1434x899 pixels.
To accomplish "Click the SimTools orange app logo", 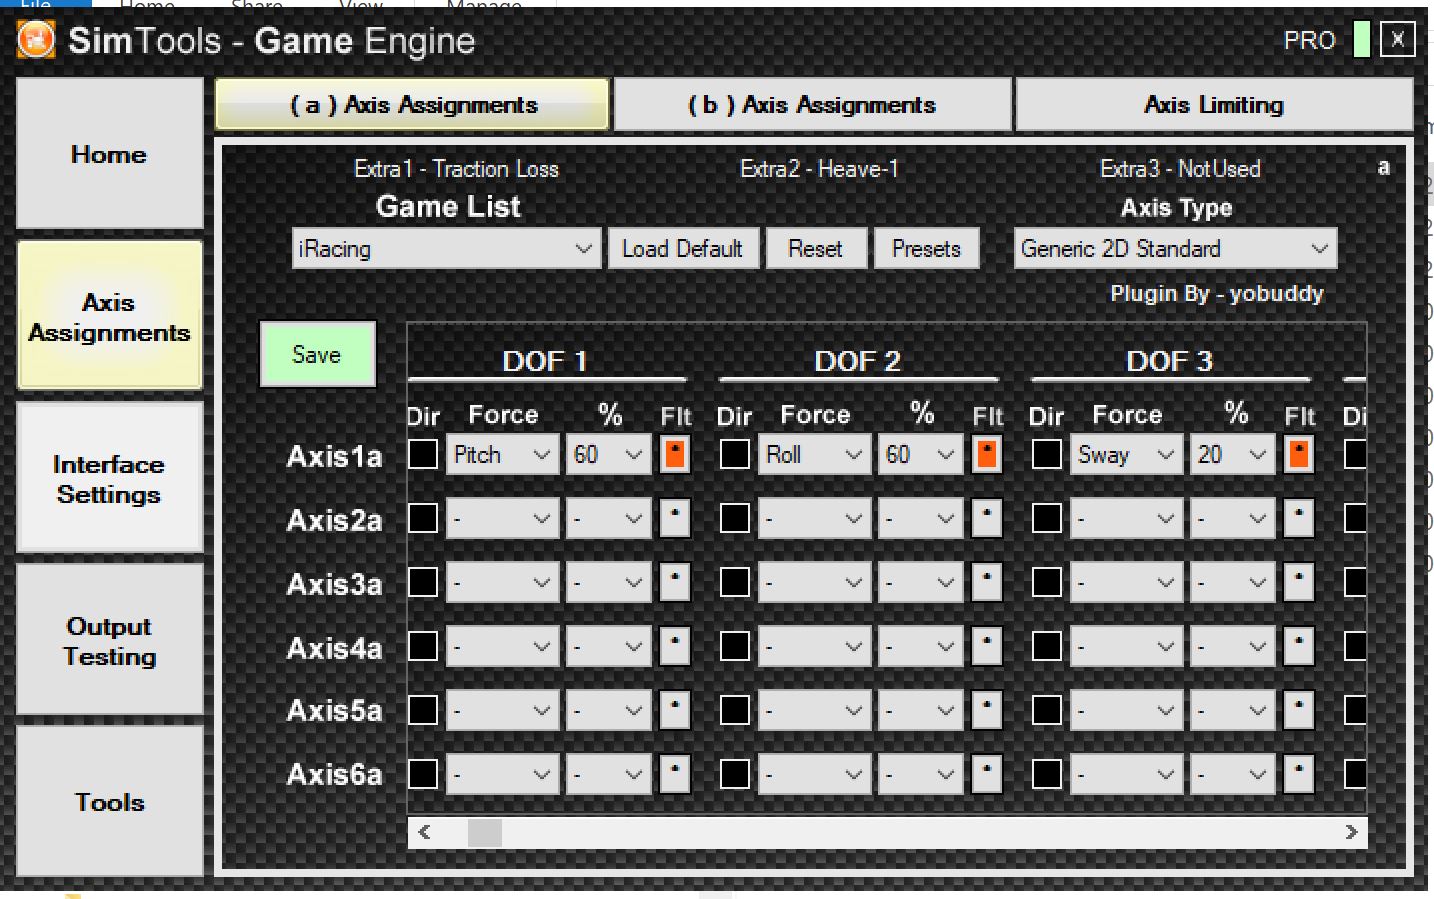I will (36, 40).
